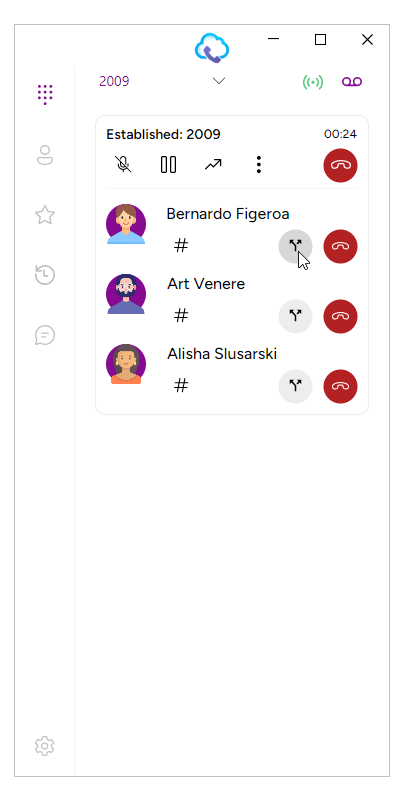Hang up the whole conference call
Viewport: 416px width, 806px height.
(340, 165)
